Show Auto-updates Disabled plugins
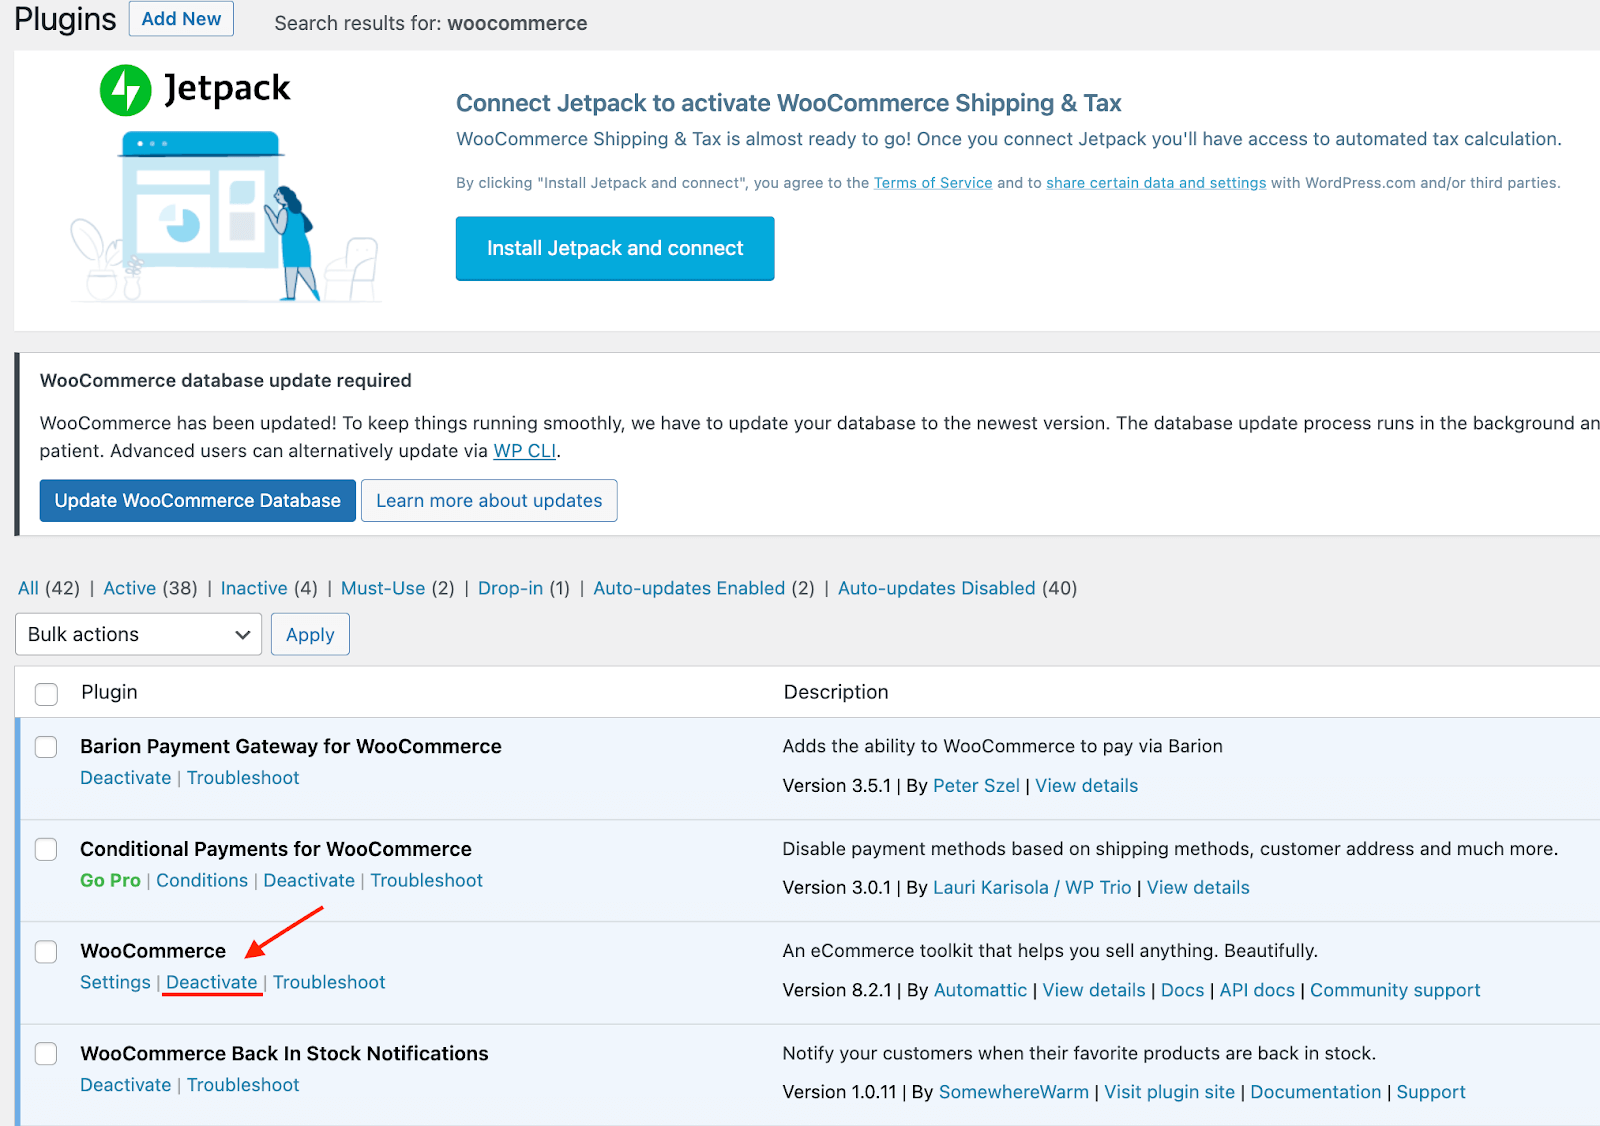1600x1126 pixels. click(936, 588)
